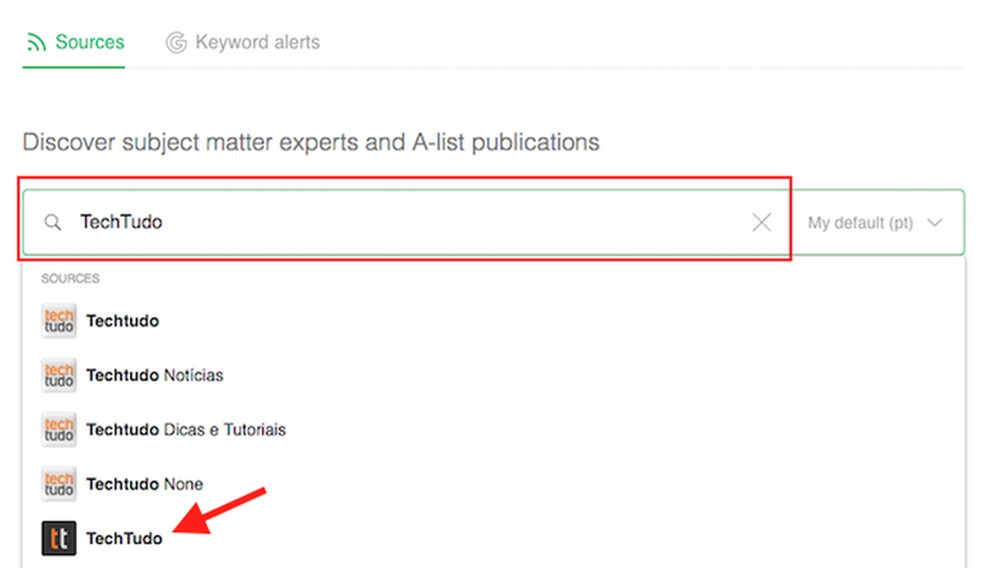Click the RSS feed icon beside Sources
Viewport: 984px width, 568px height.
coord(37,43)
